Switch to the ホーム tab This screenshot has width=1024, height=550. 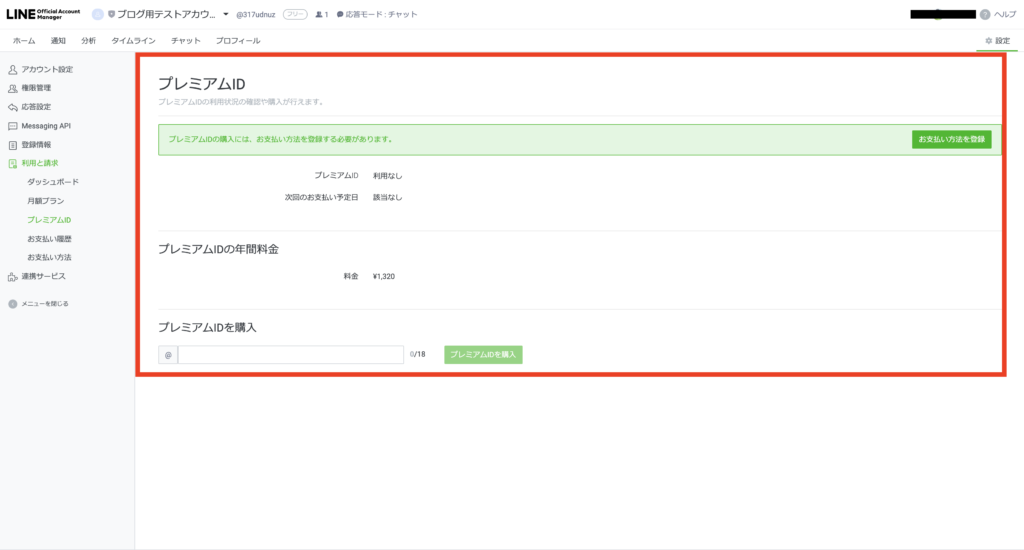click(24, 41)
